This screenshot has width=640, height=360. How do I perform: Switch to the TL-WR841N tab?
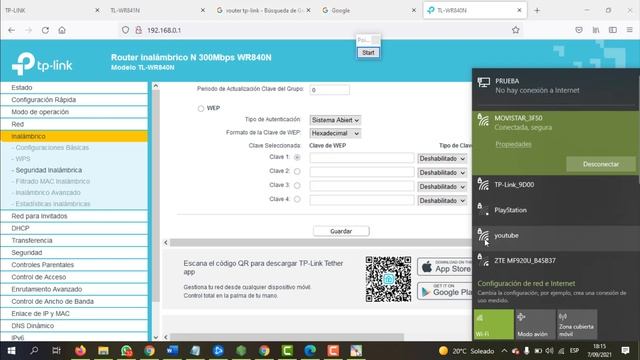point(157,11)
